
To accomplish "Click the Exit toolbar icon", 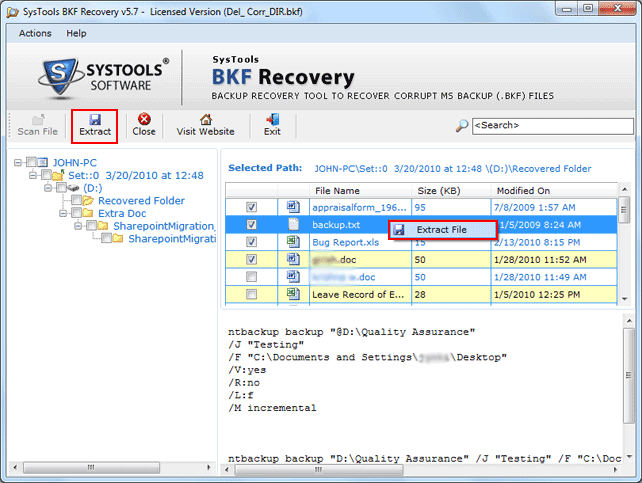I will (x=272, y=119).
